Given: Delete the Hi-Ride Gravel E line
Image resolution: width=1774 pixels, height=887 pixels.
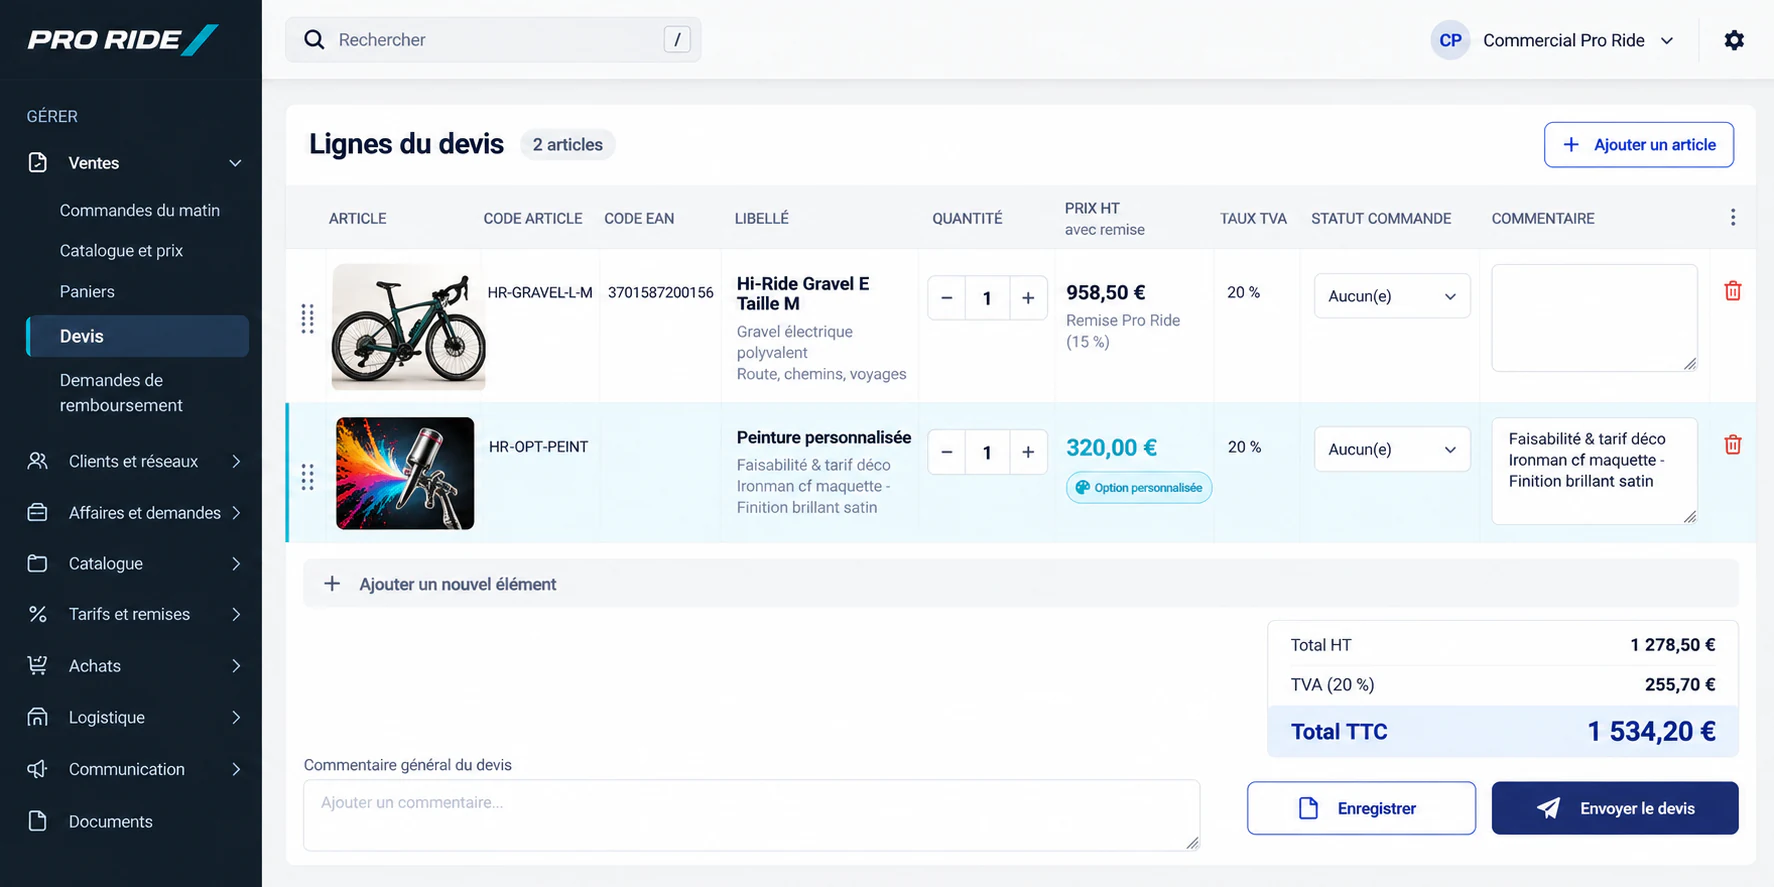Looking at the screenshot, I should pyautogui.click(x=1733, y=291).
